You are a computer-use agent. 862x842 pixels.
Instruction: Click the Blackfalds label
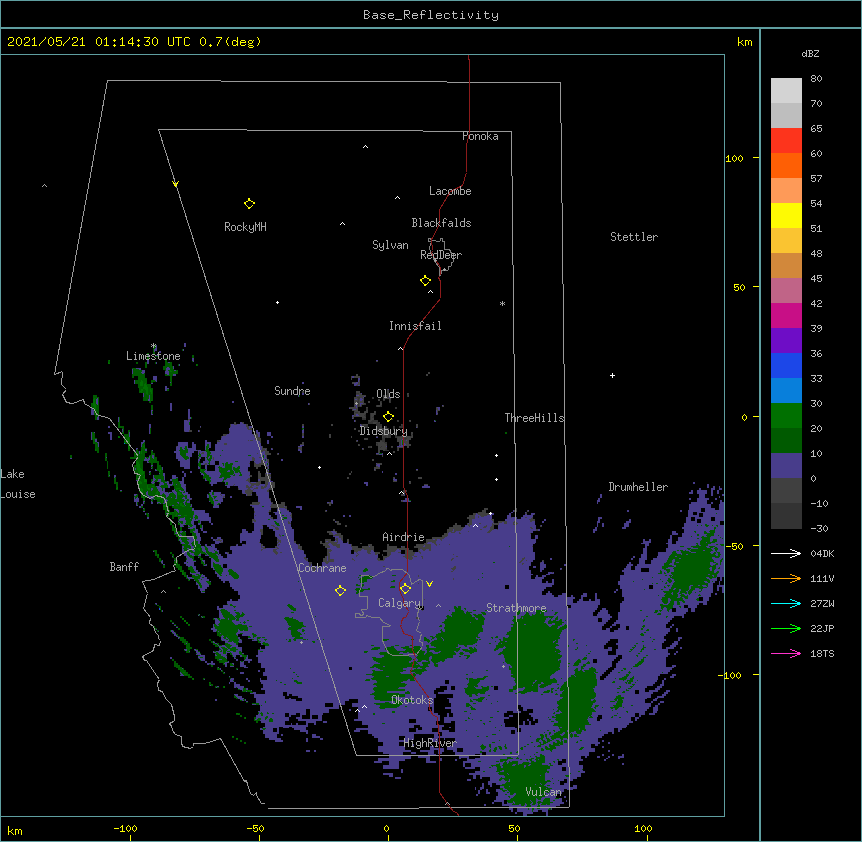point(441,223)
